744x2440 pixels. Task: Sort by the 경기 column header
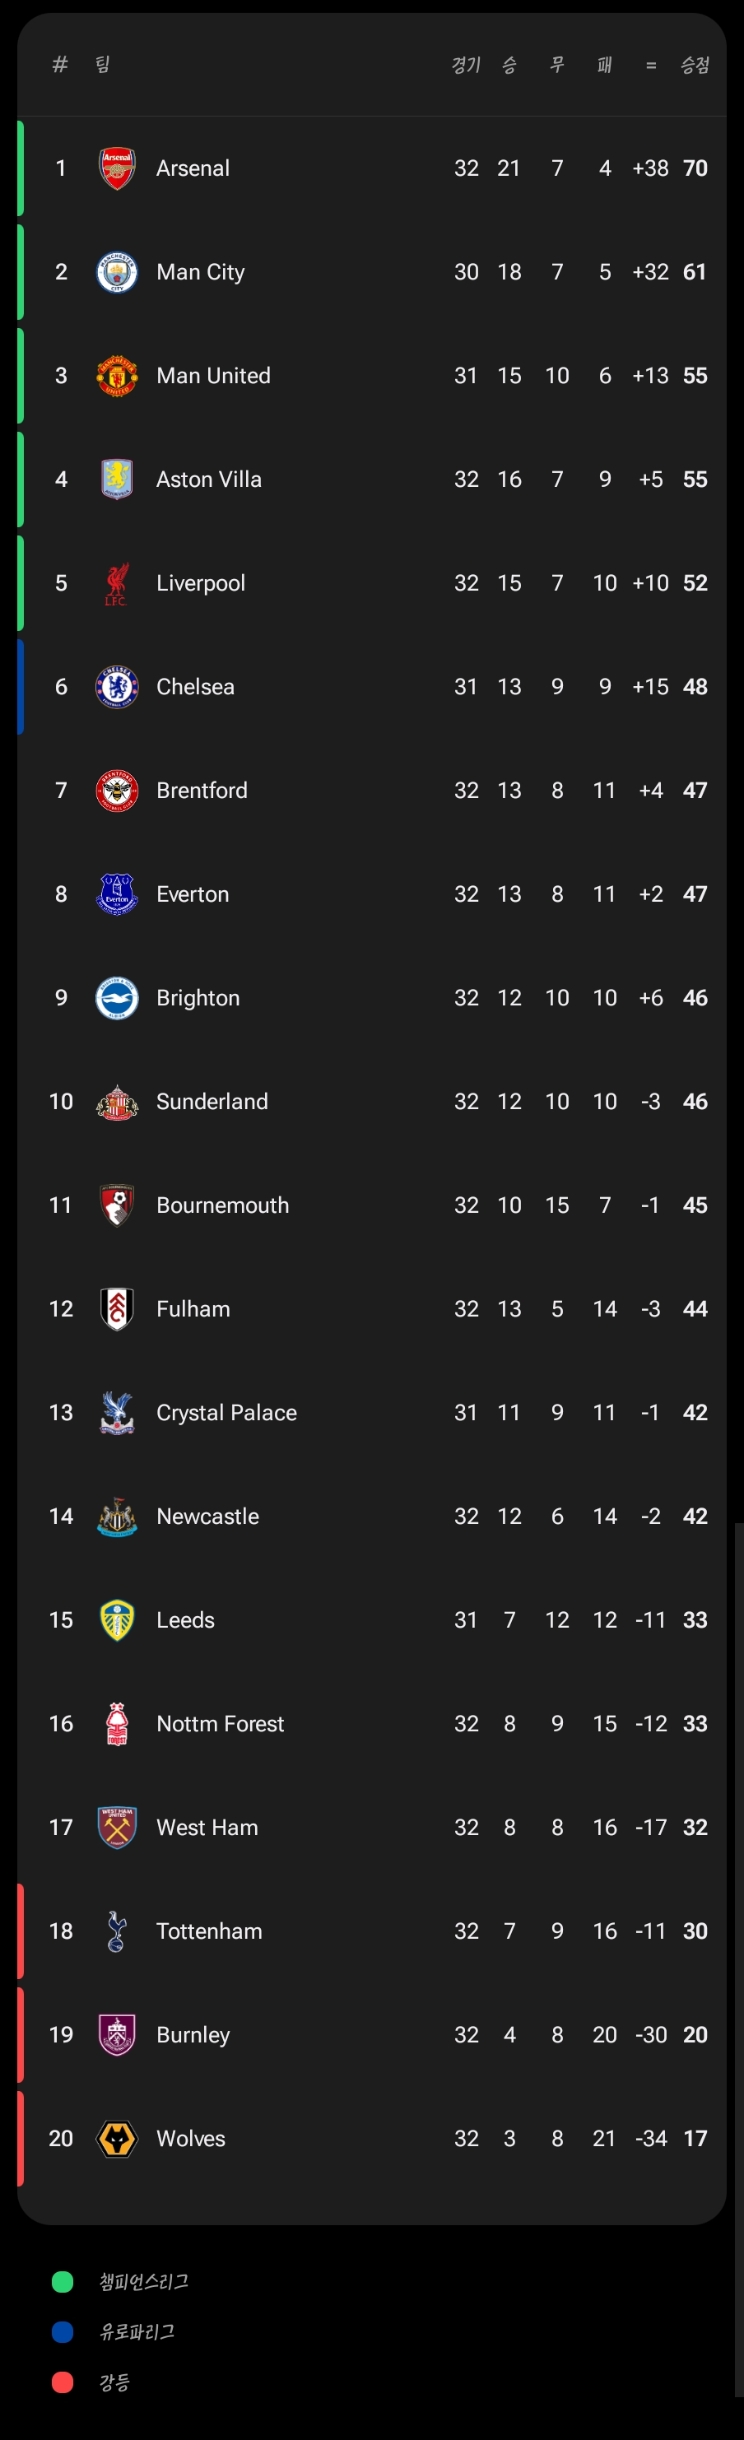[x=466, y=63]
